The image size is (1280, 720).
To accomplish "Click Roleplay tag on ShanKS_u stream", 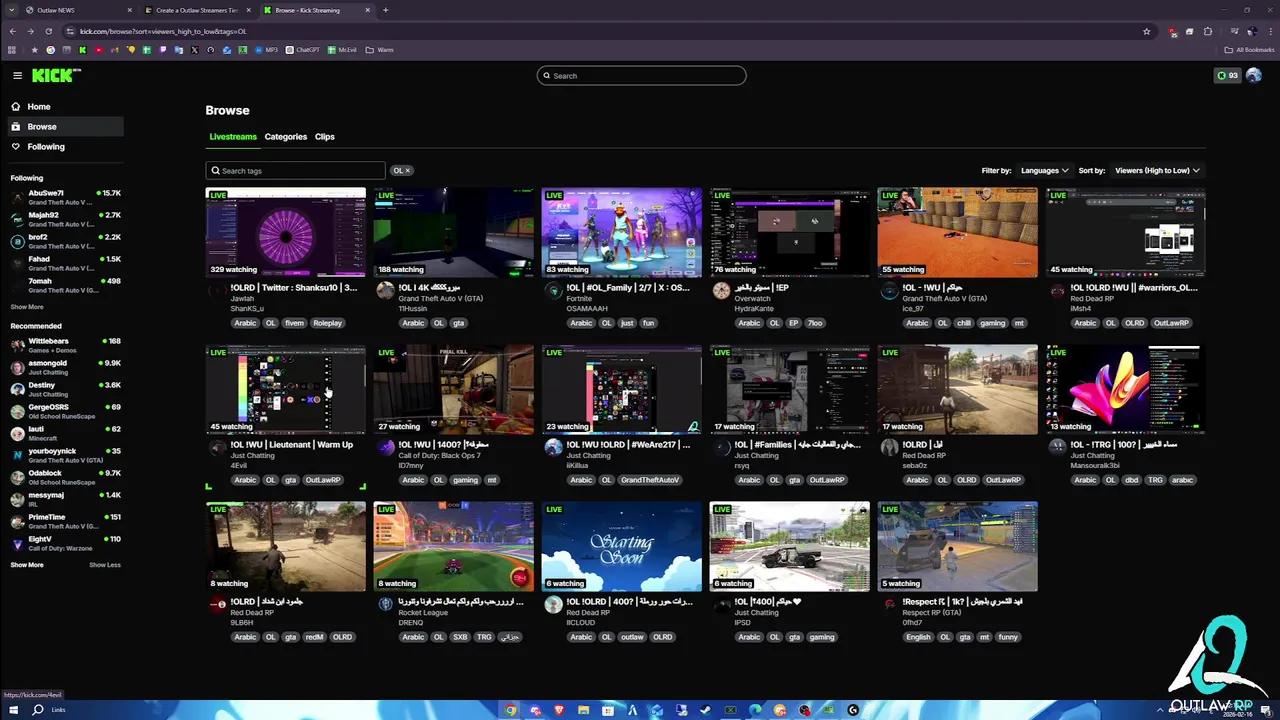I will [x=327, y=323].
